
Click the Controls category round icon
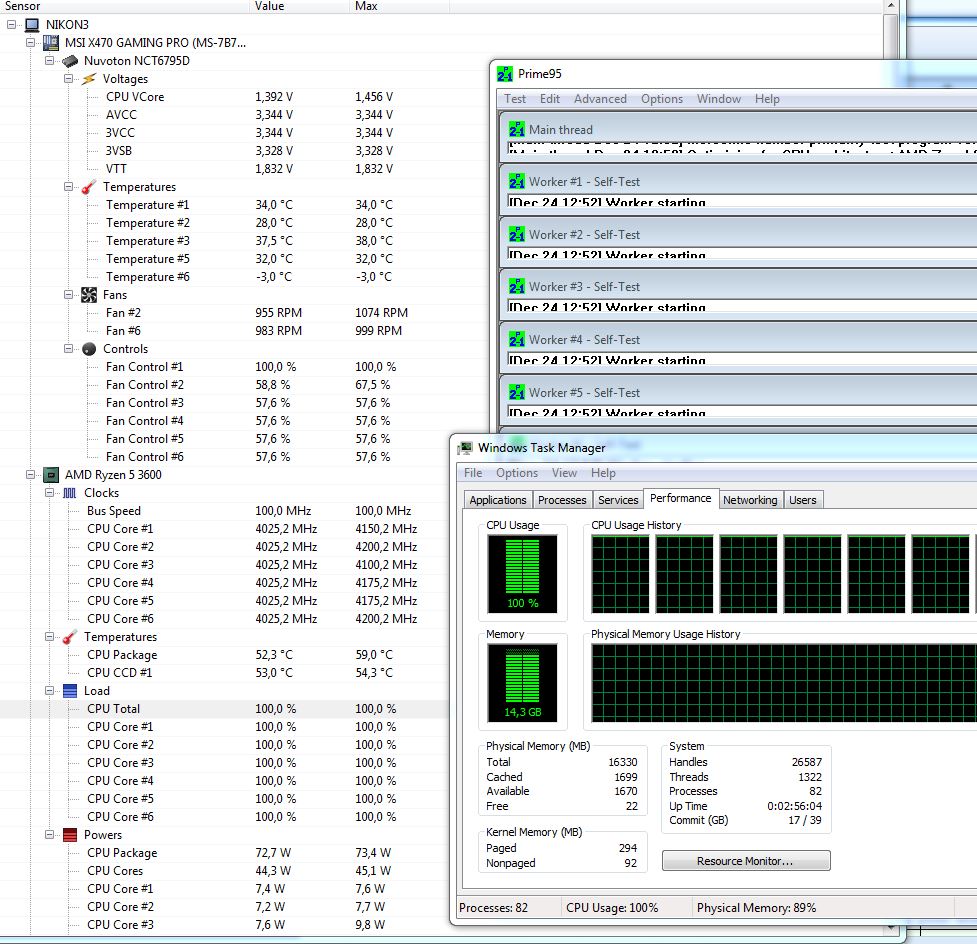click(x=89, y=349)
